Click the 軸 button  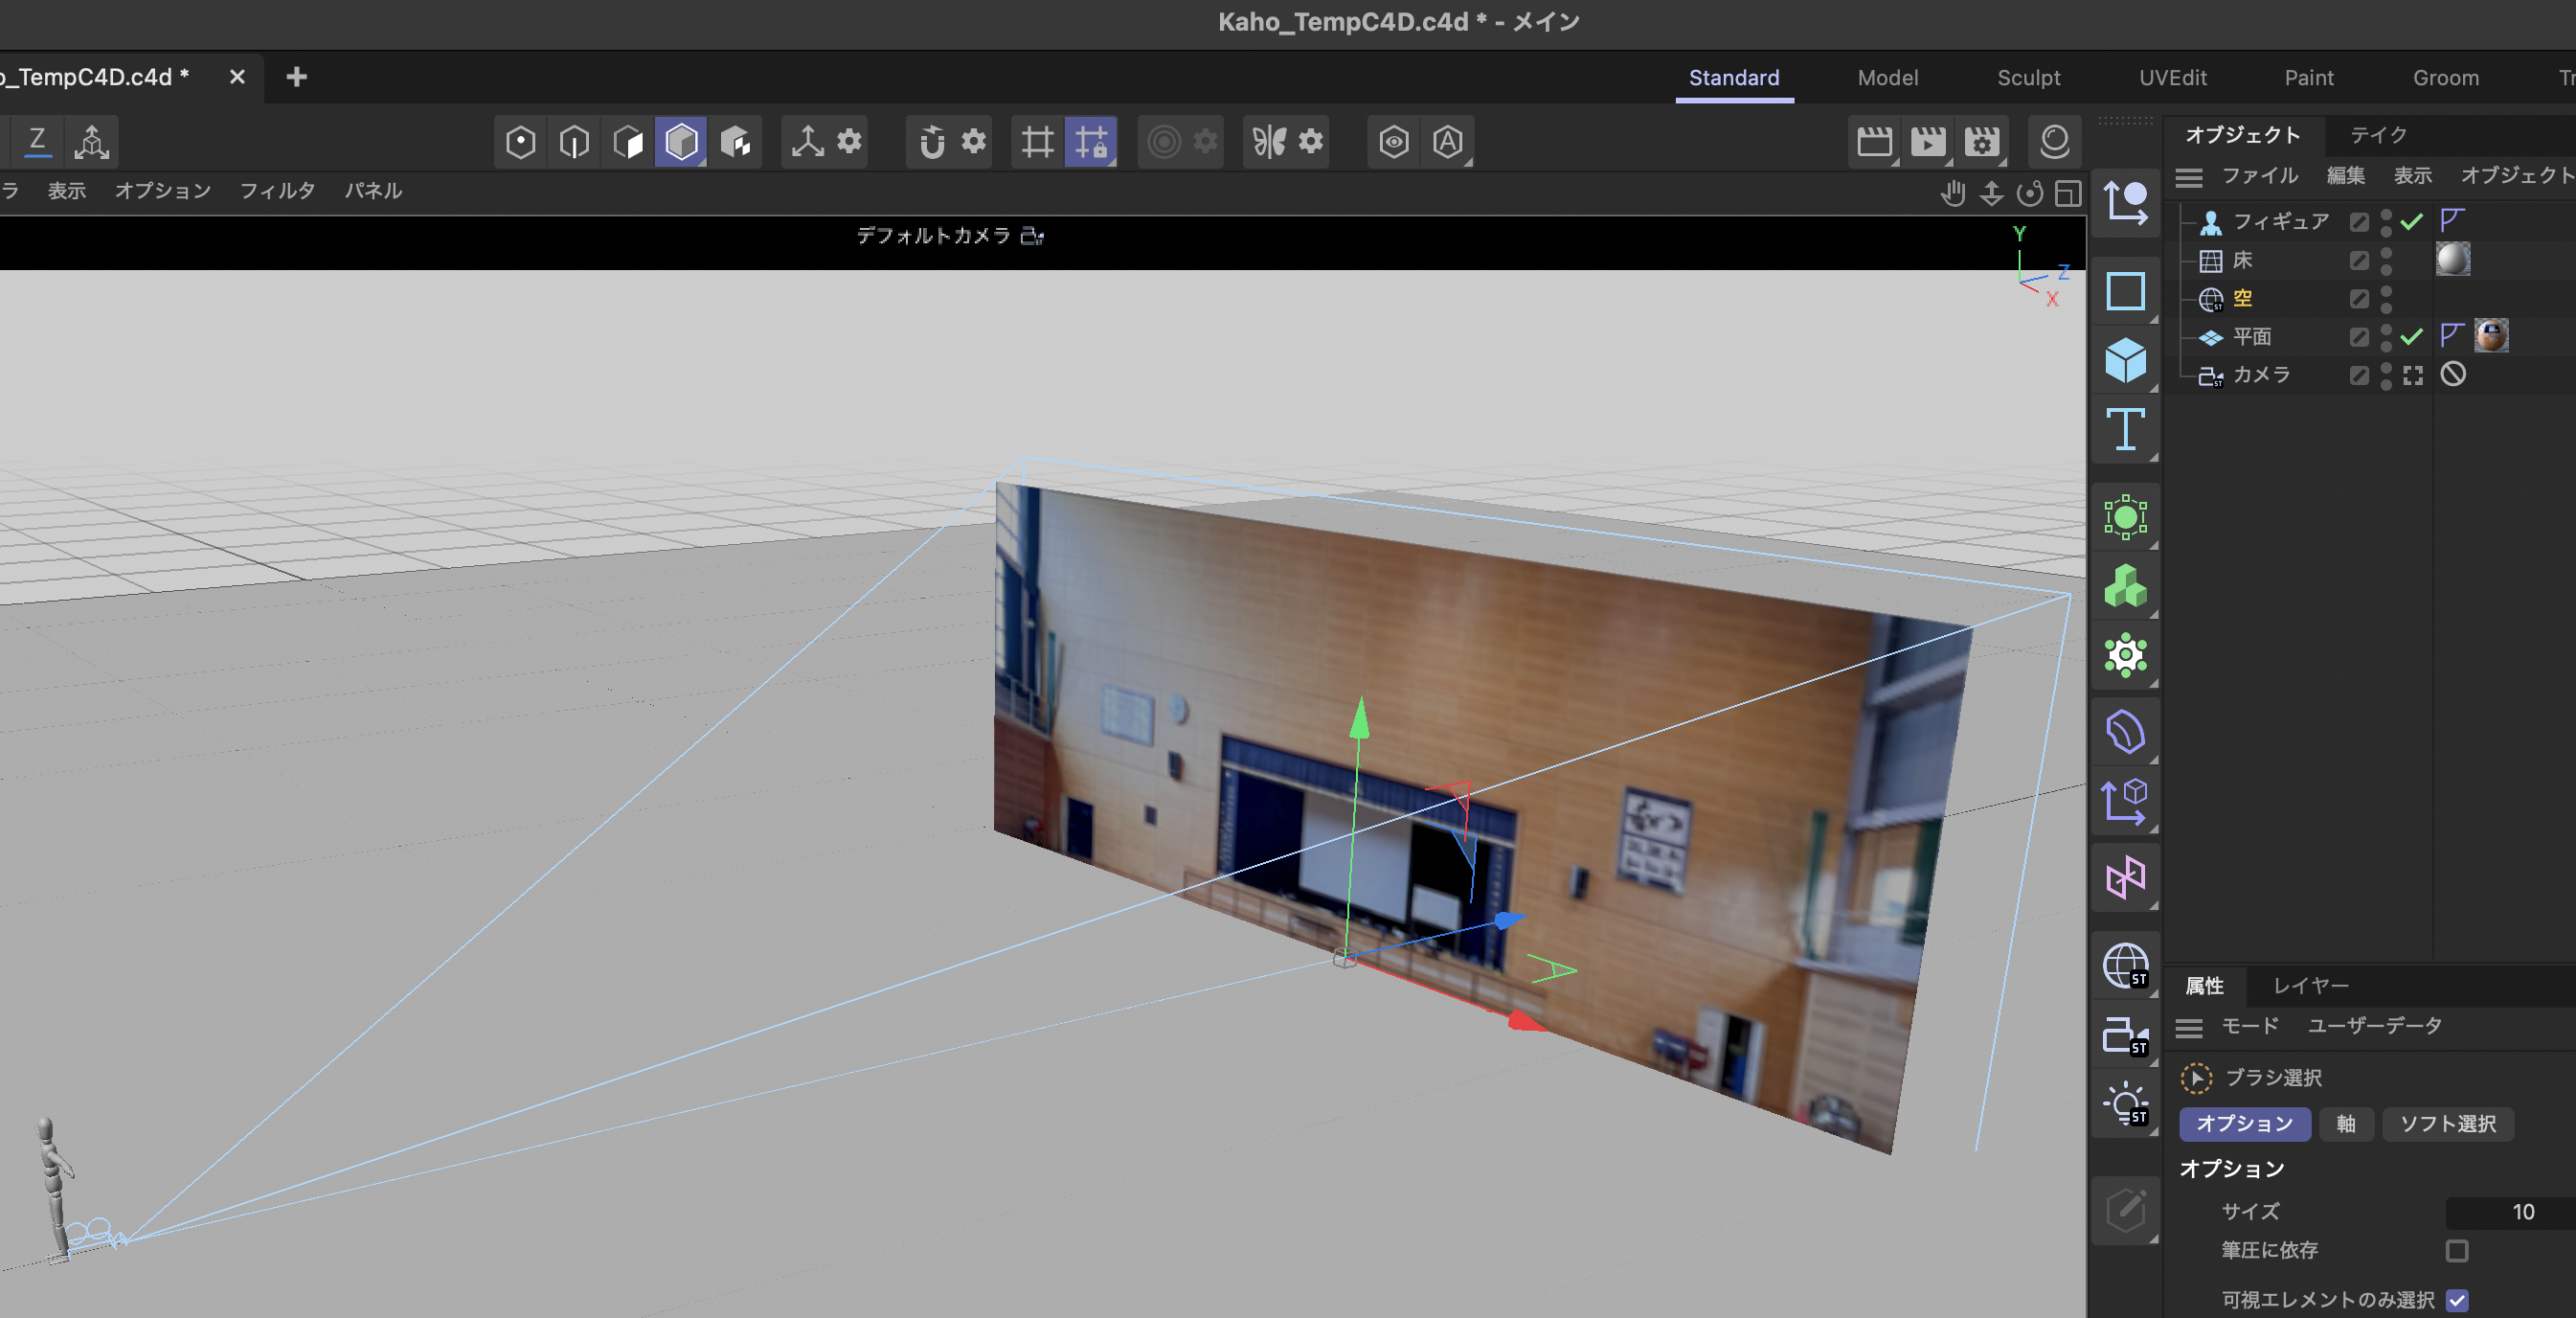(x=2345, y=1123)
